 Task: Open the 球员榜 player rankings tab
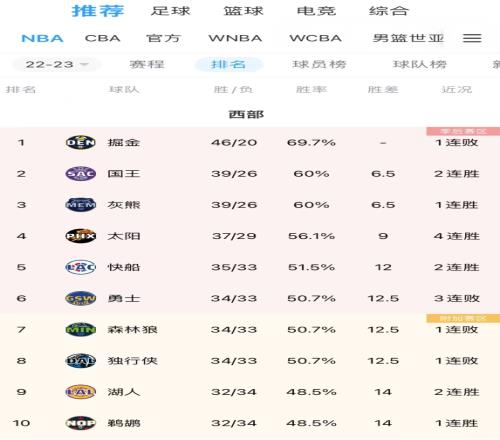click(319, 64)
